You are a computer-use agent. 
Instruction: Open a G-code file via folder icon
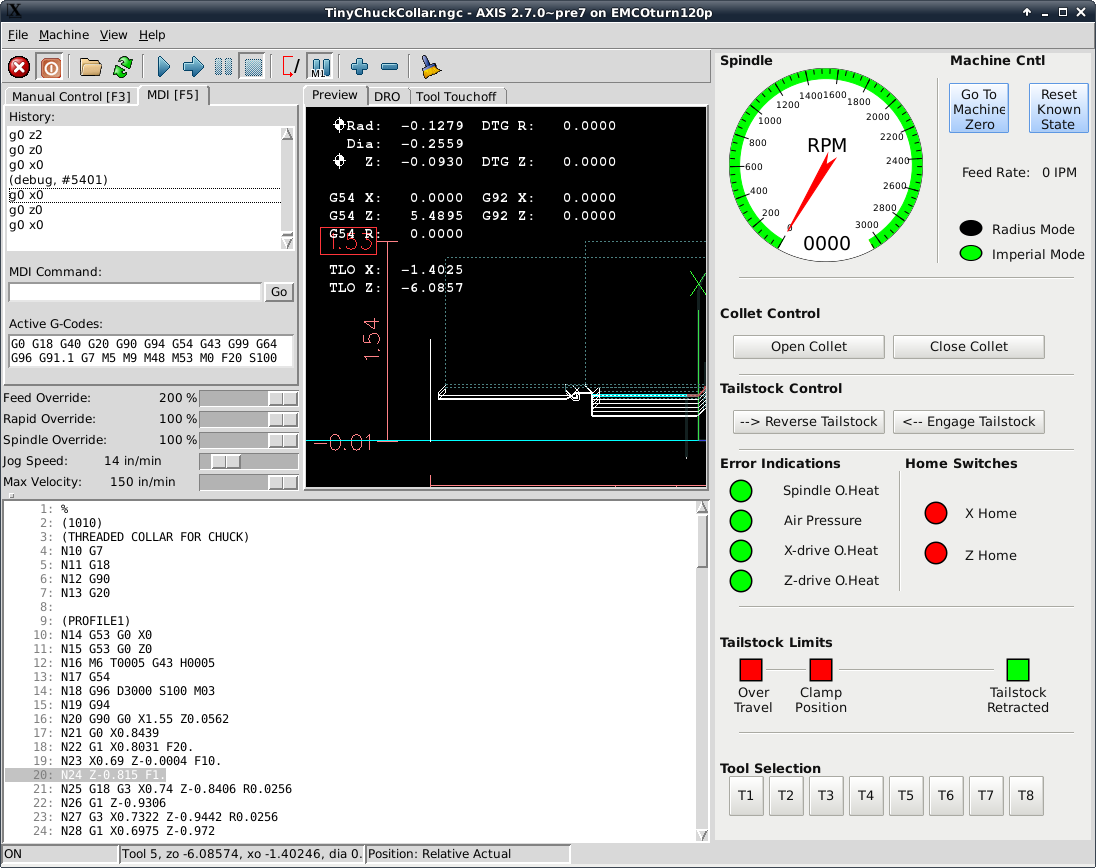pos(90,67)
